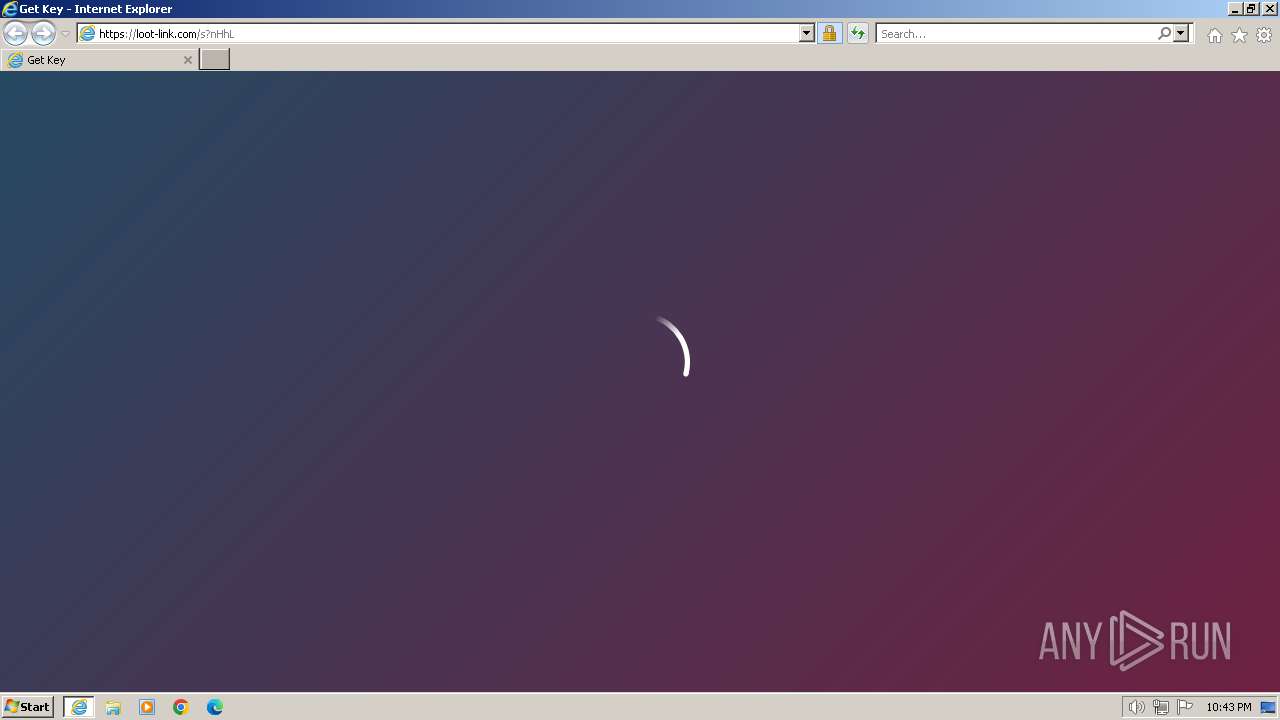The height and width of the screenshot is (720, 1280).
Task: Select the Get Key tab
Action: tap(99, 60)
